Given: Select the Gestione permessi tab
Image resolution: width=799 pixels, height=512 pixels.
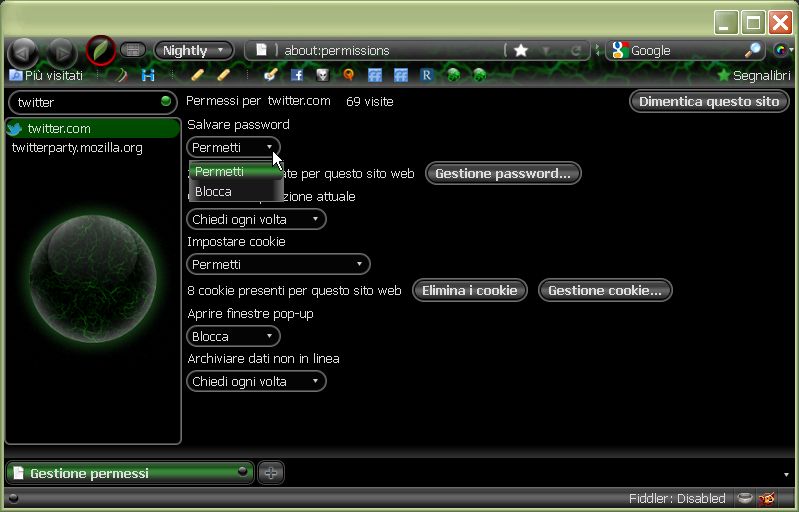Looking at the screenshot, I should coord(130,473).
